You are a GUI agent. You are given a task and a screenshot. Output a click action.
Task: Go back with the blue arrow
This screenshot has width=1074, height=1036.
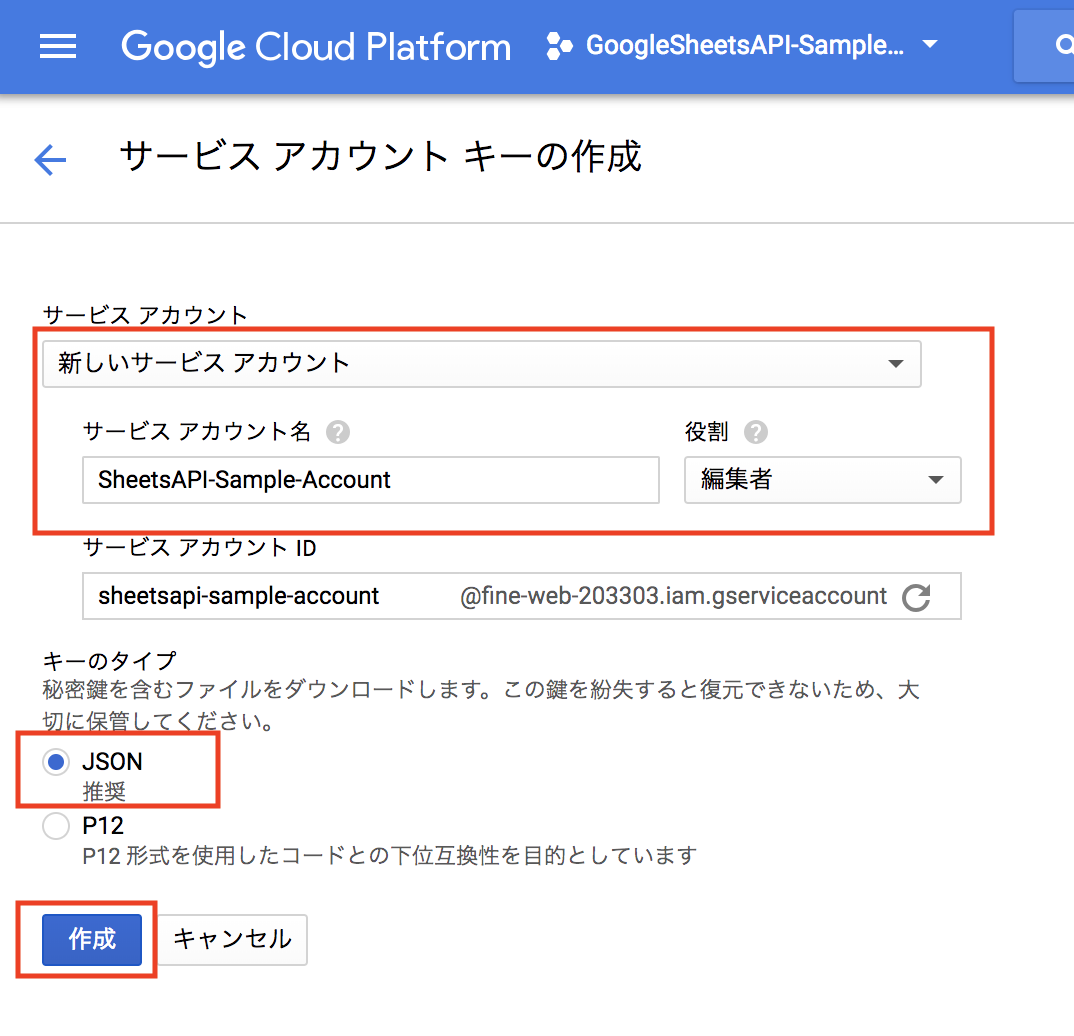point(50,160)
